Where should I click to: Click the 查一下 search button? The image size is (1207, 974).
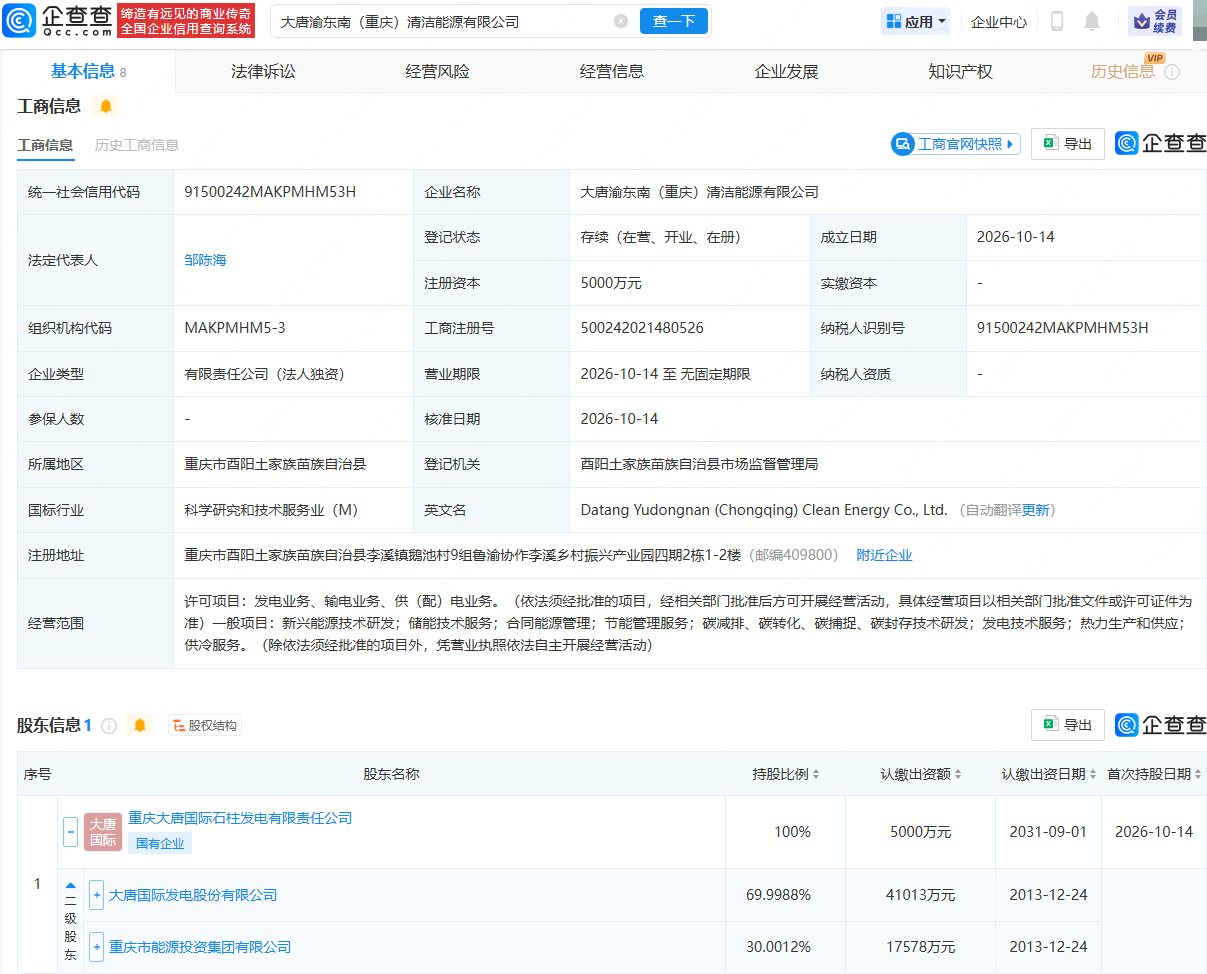pos(674,21)
